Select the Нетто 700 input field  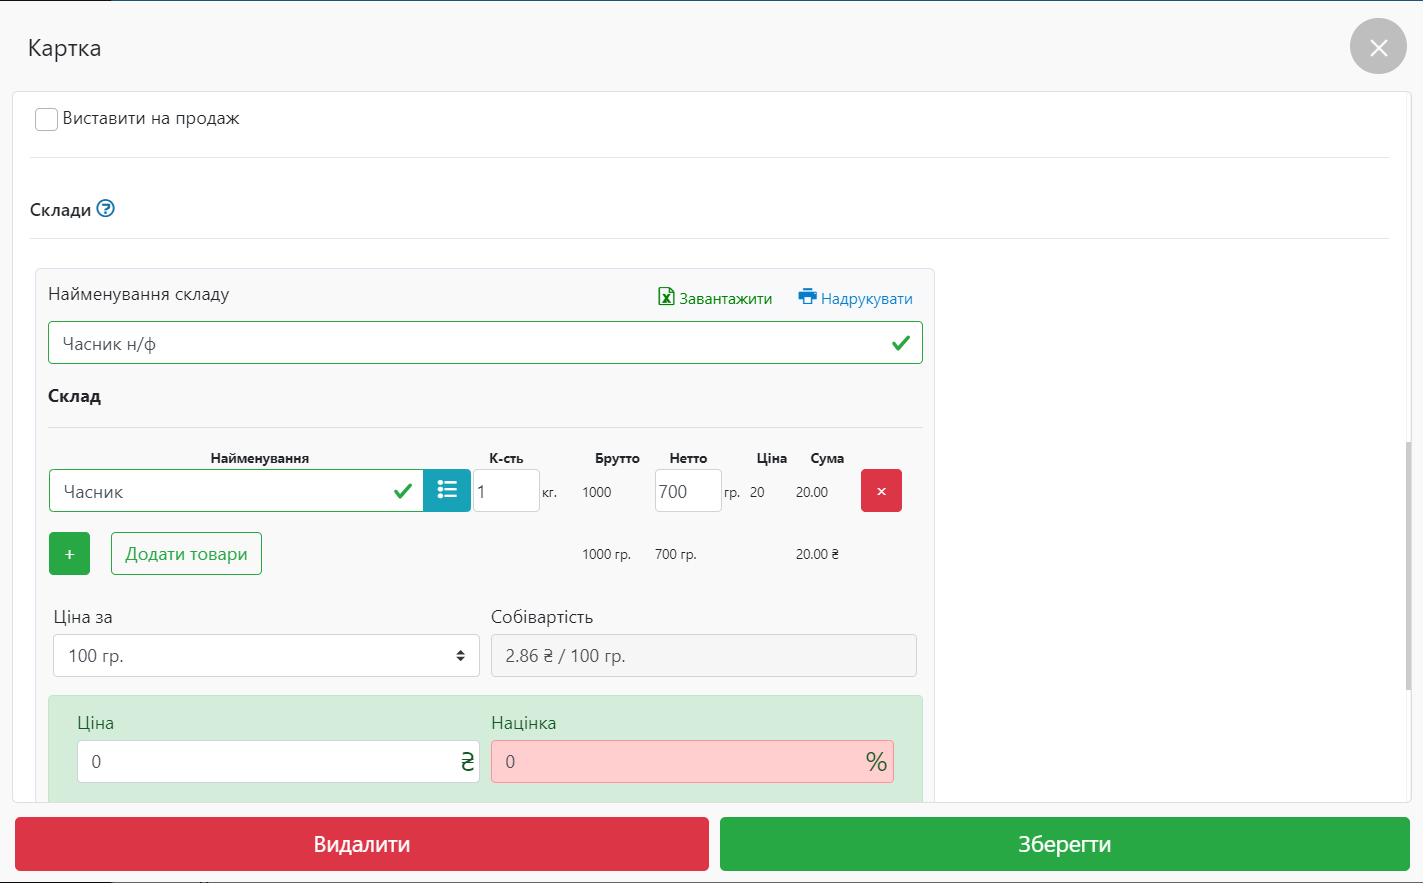[x=687, y=491]
